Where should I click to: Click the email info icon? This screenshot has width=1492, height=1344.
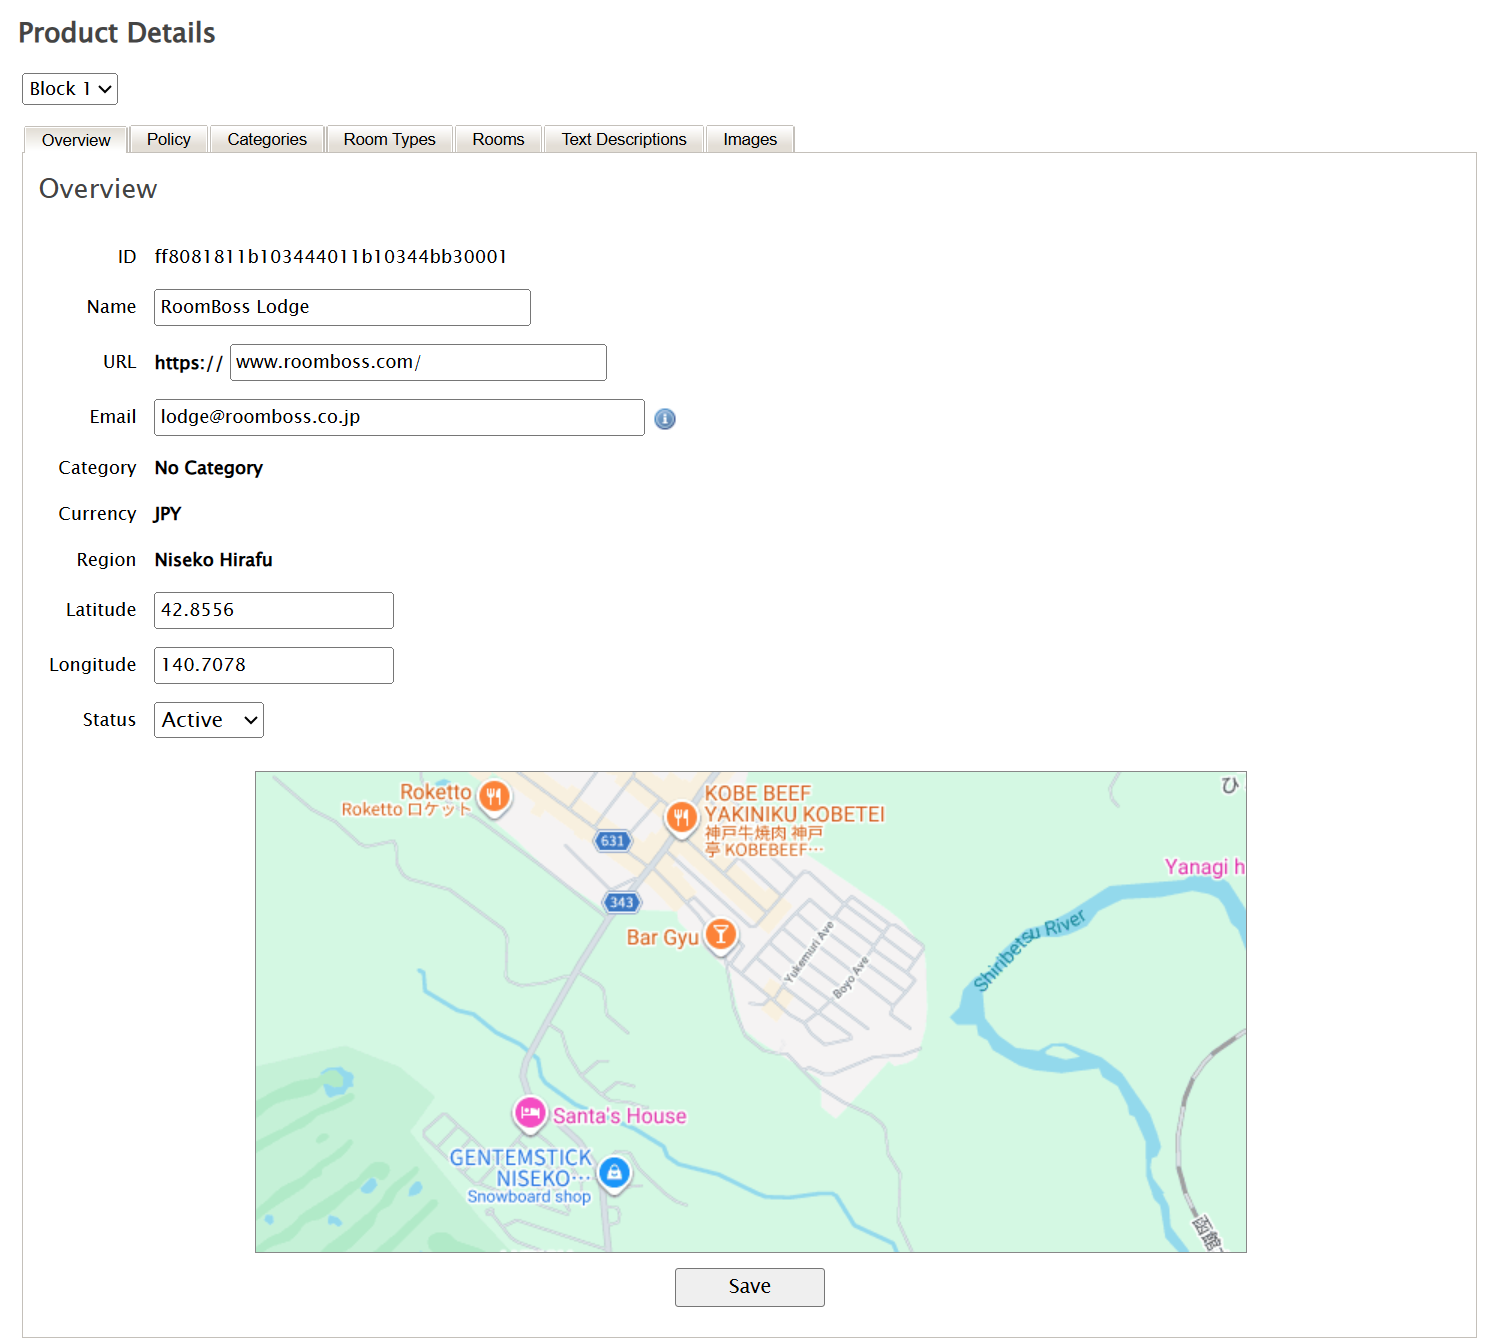665,419
